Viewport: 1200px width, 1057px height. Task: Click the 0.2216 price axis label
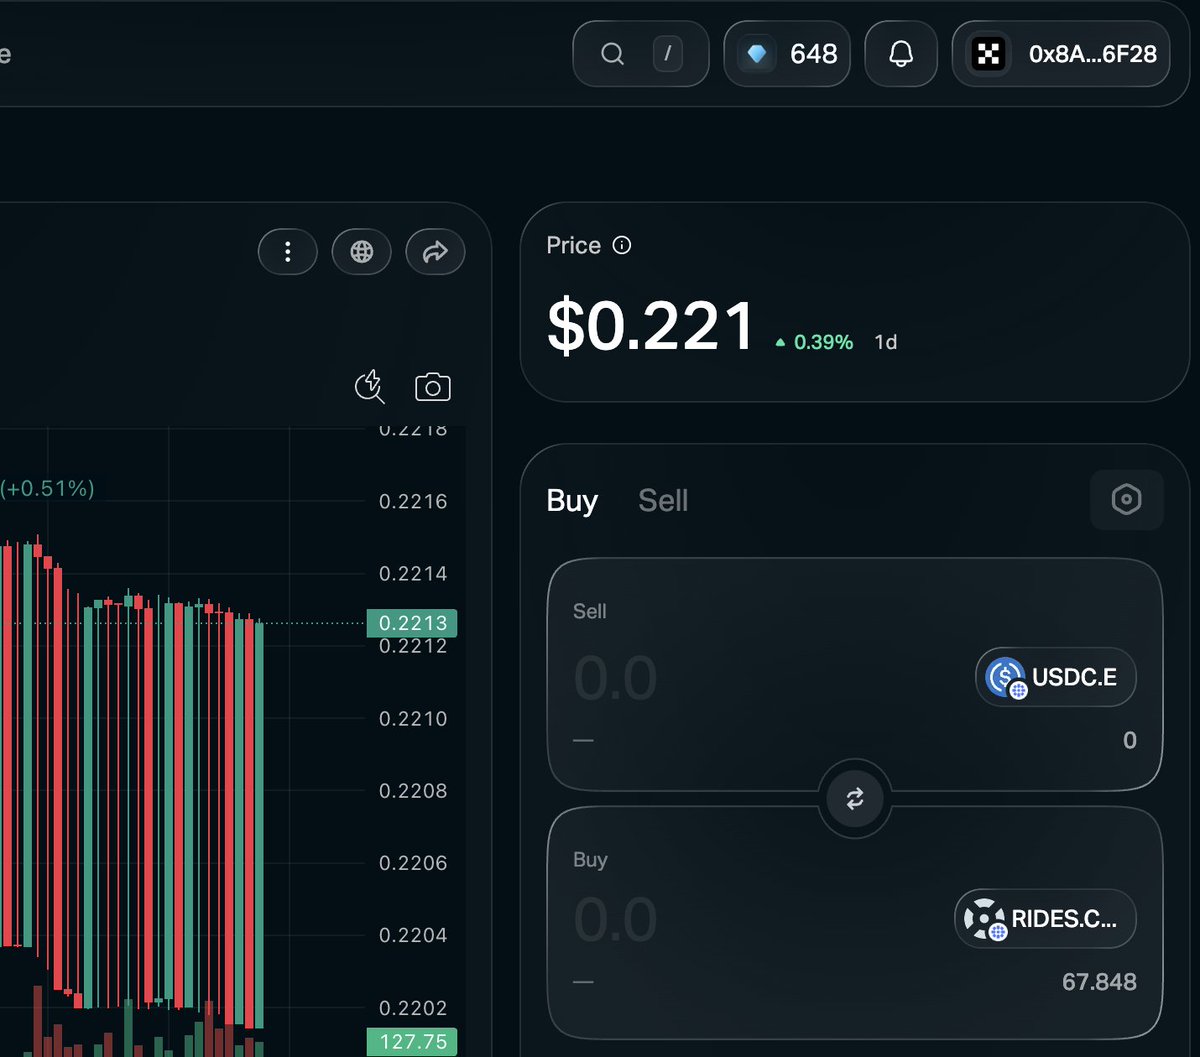(414, 502)
